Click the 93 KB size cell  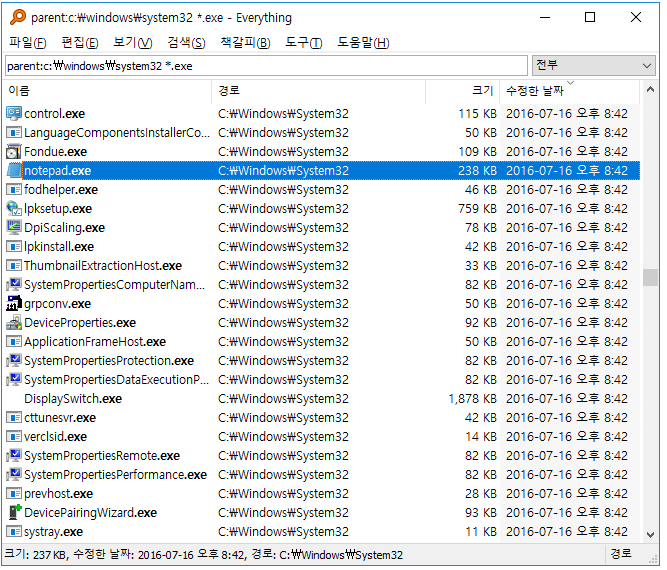point(481,513)
